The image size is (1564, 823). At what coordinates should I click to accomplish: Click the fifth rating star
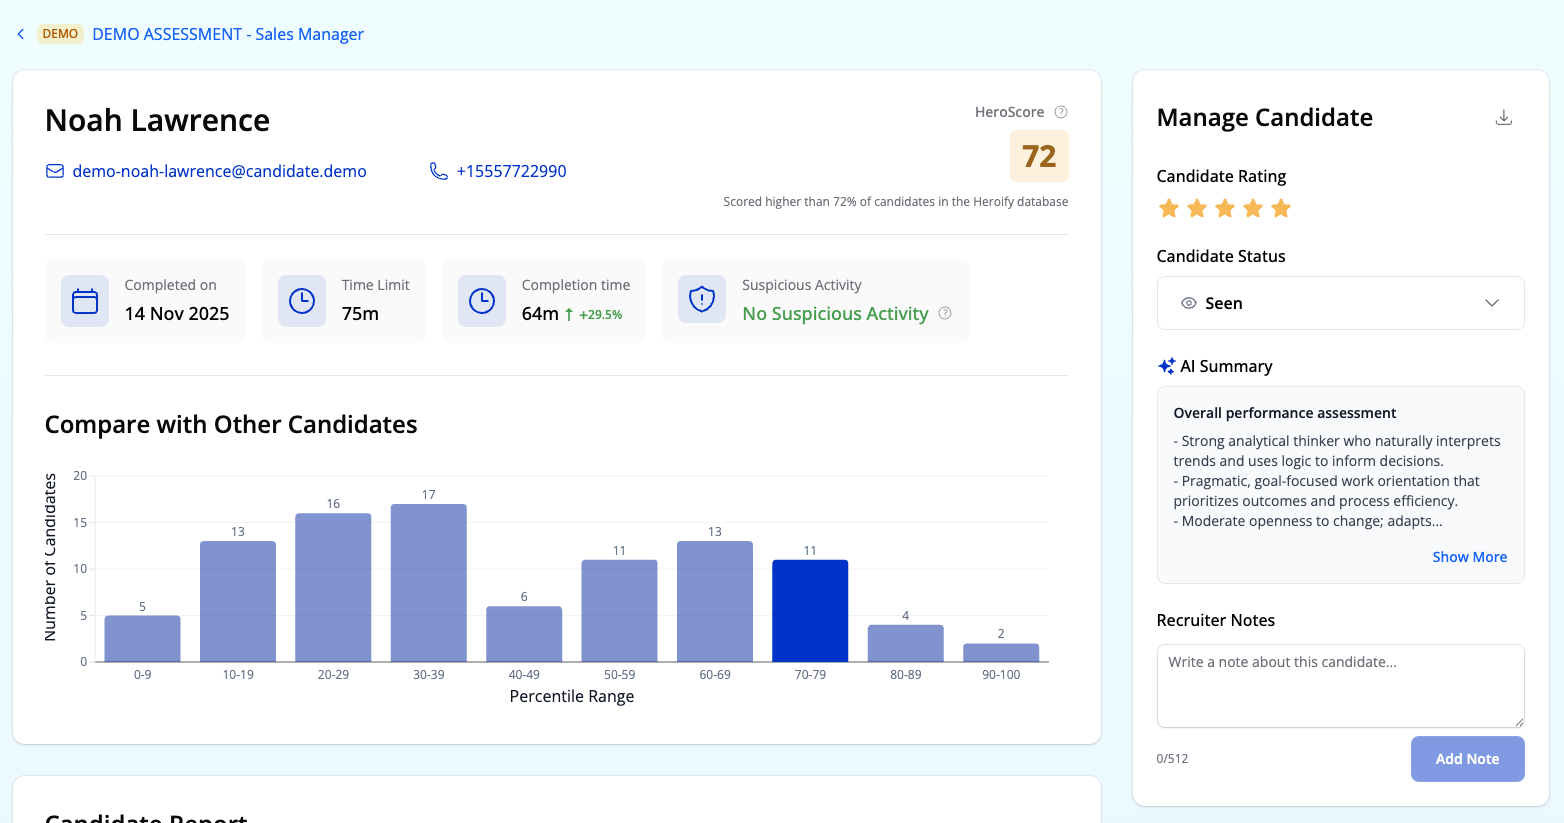click(1281, 208)
